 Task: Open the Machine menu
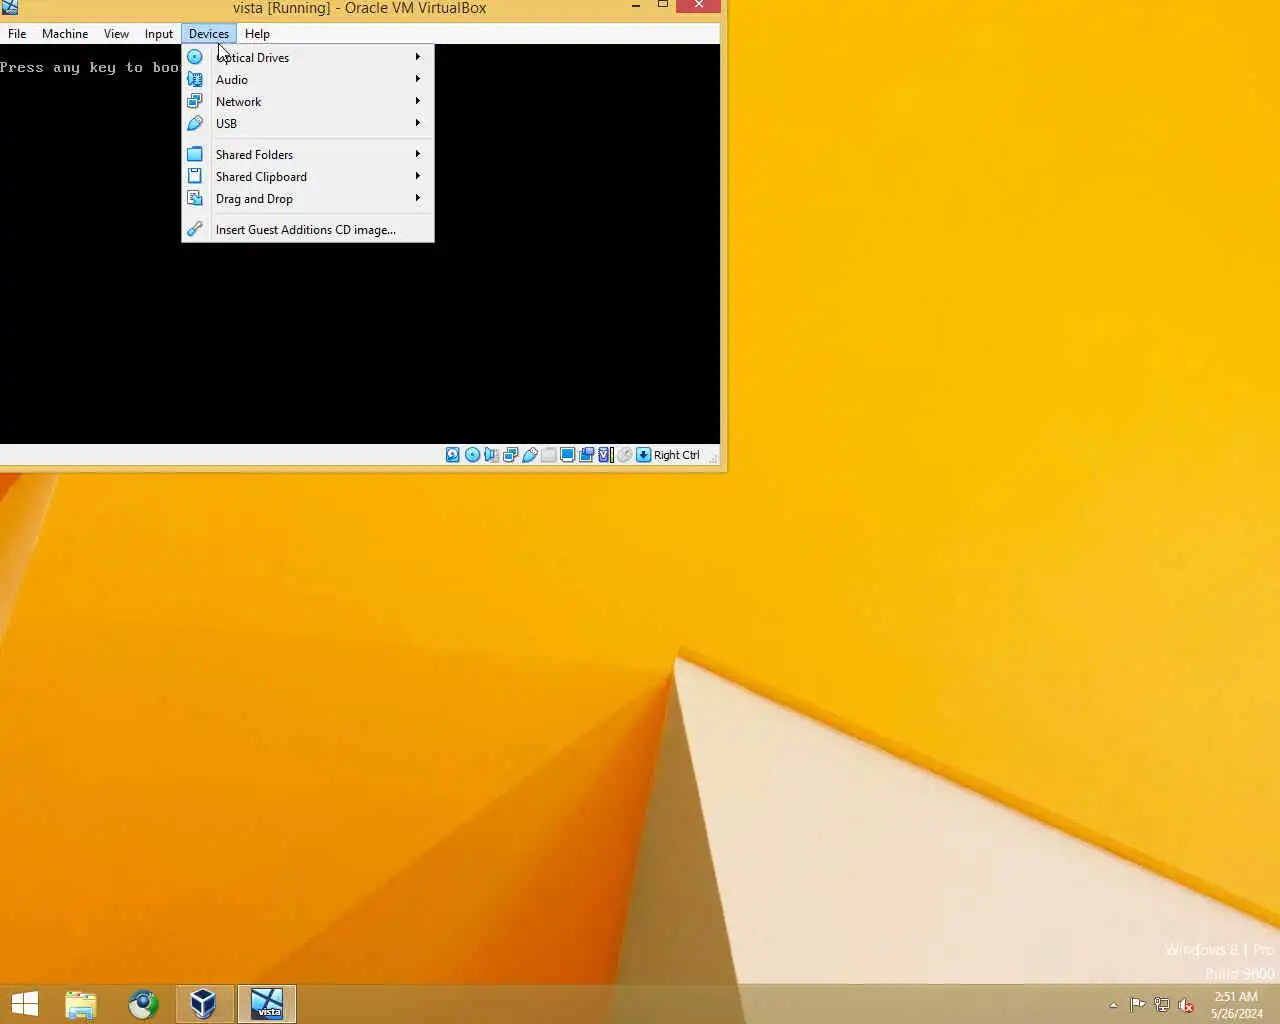(65, 34)
